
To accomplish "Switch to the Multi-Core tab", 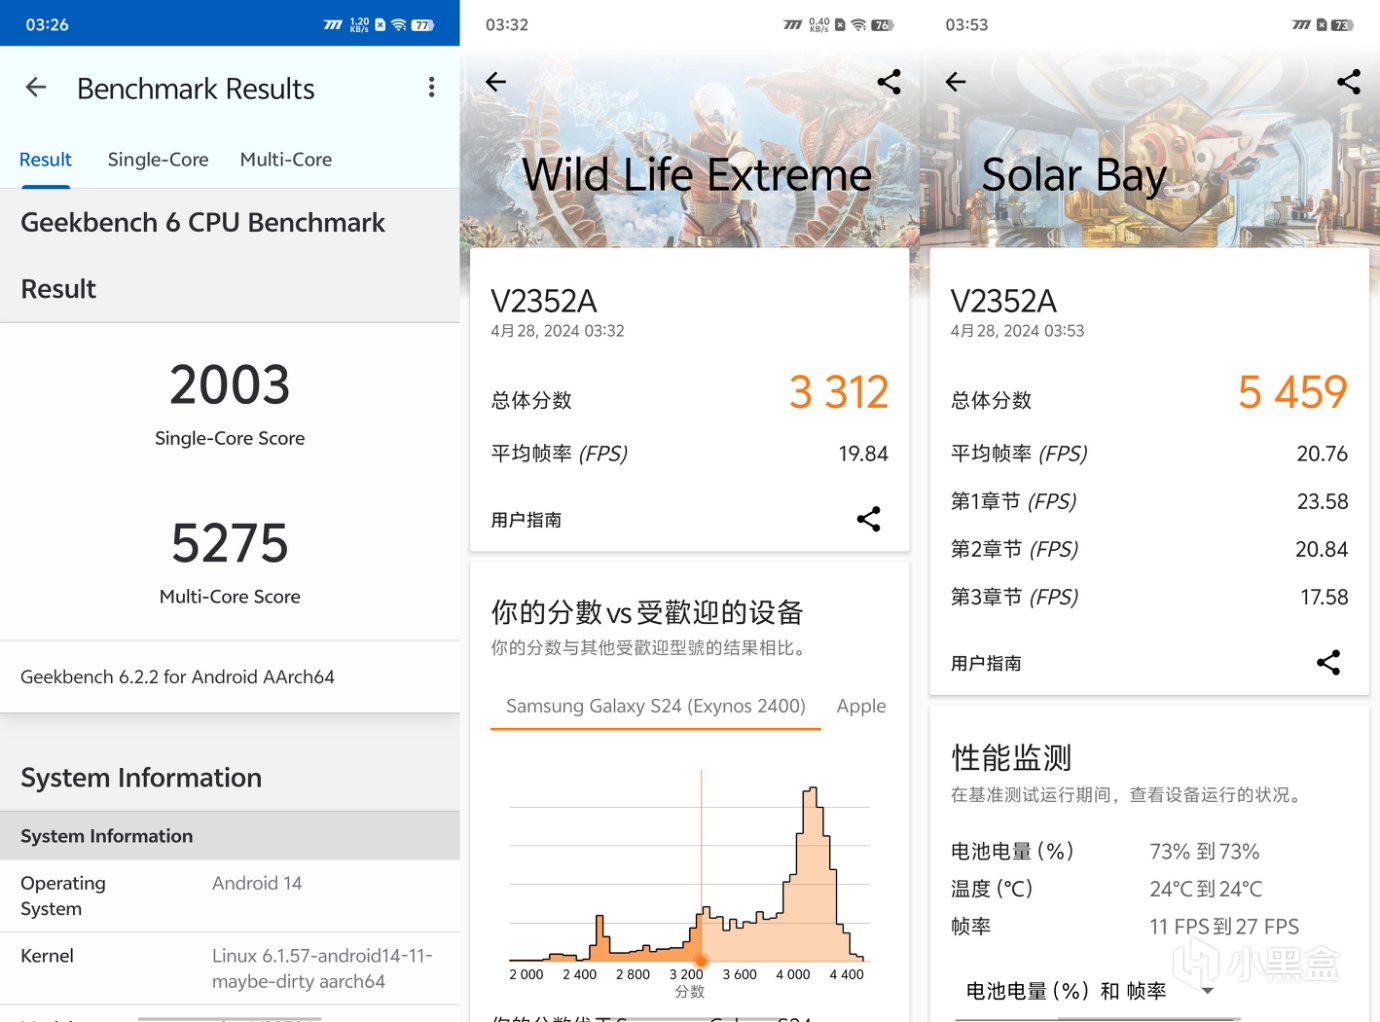I will [x=286, y=159].
